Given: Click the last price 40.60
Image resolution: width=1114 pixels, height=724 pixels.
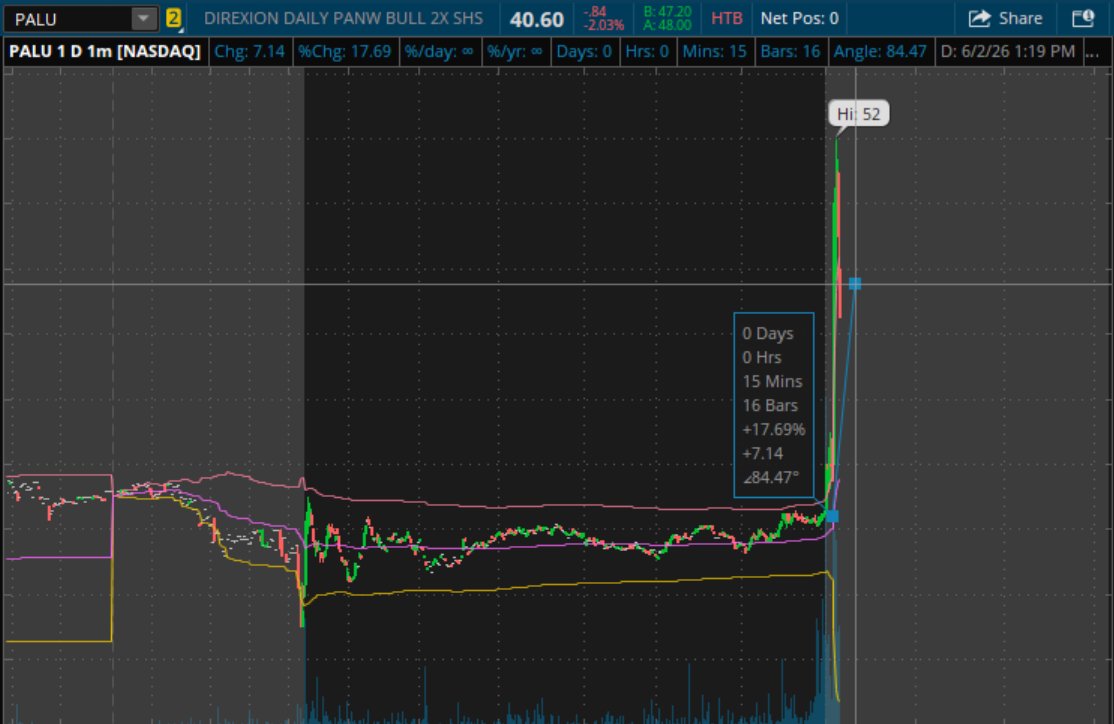Looking at the screenshot, I should 536,19.
